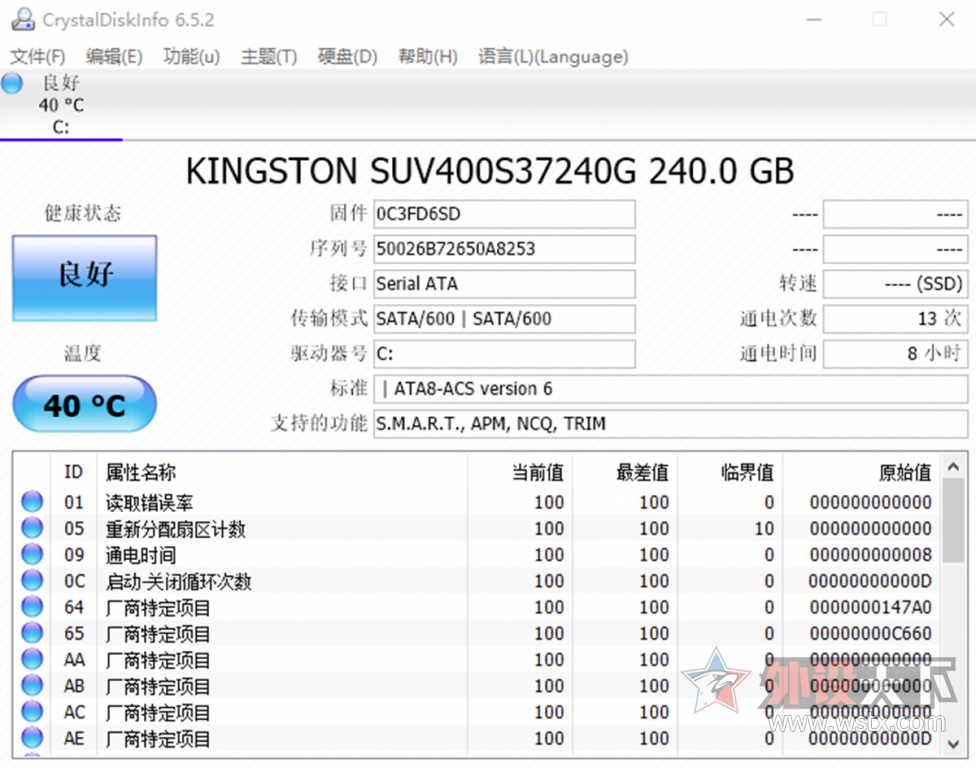This screenshot has width=976, height=768.
Task: Click status orb of attribute 65
Action: (32, 633)
